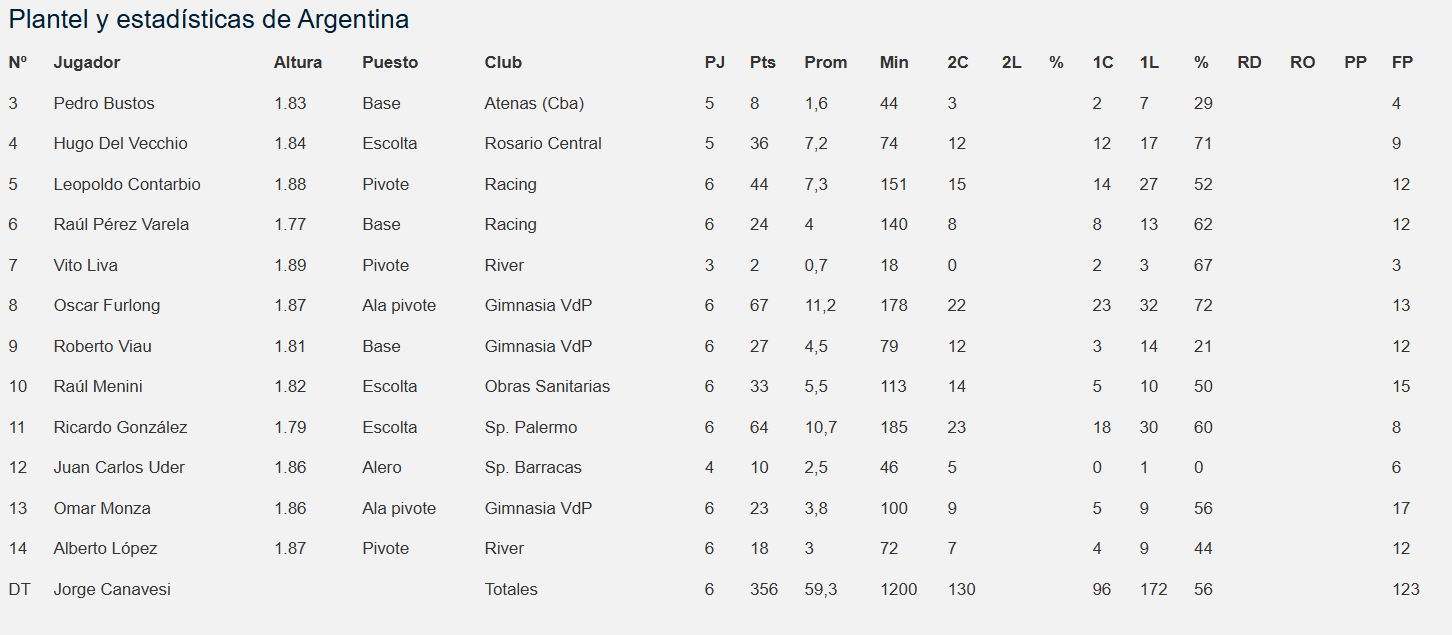Click the Rosario Central club cell
This screenshot has height=635, width=1452.
pos(543,143)
